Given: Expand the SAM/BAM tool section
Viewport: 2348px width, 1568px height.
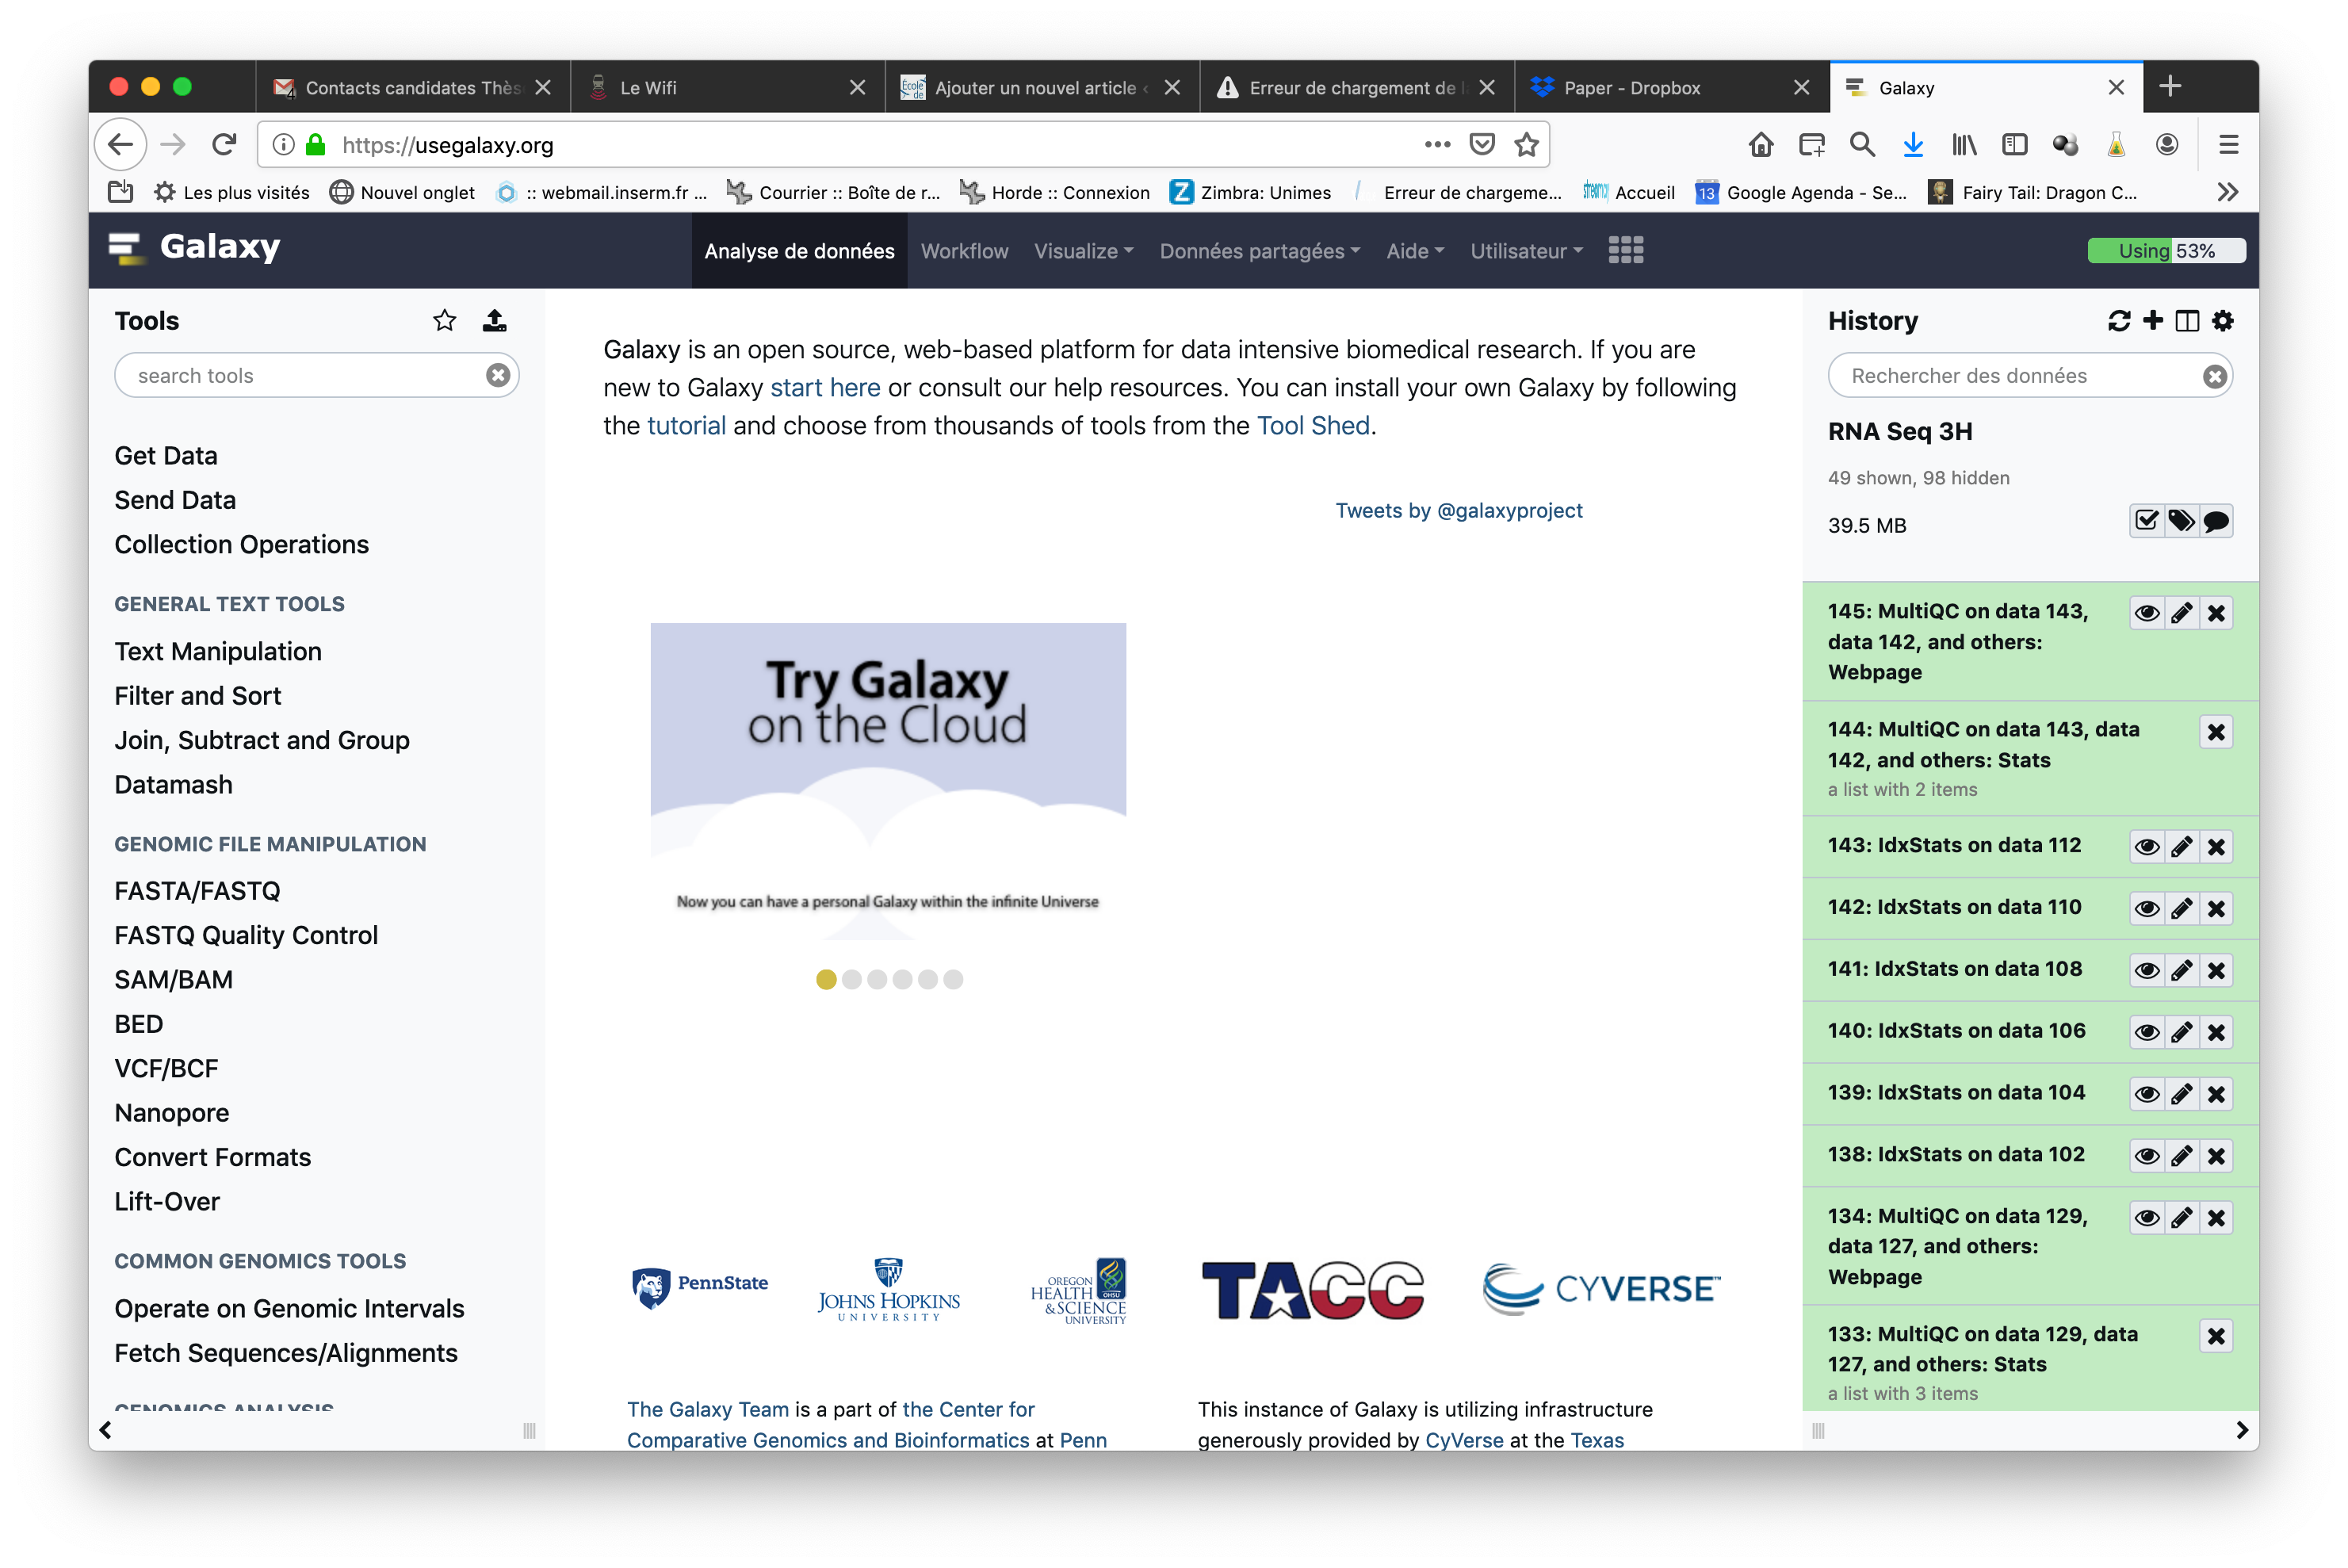Looking at the screenshot, I should pos(173,980).
